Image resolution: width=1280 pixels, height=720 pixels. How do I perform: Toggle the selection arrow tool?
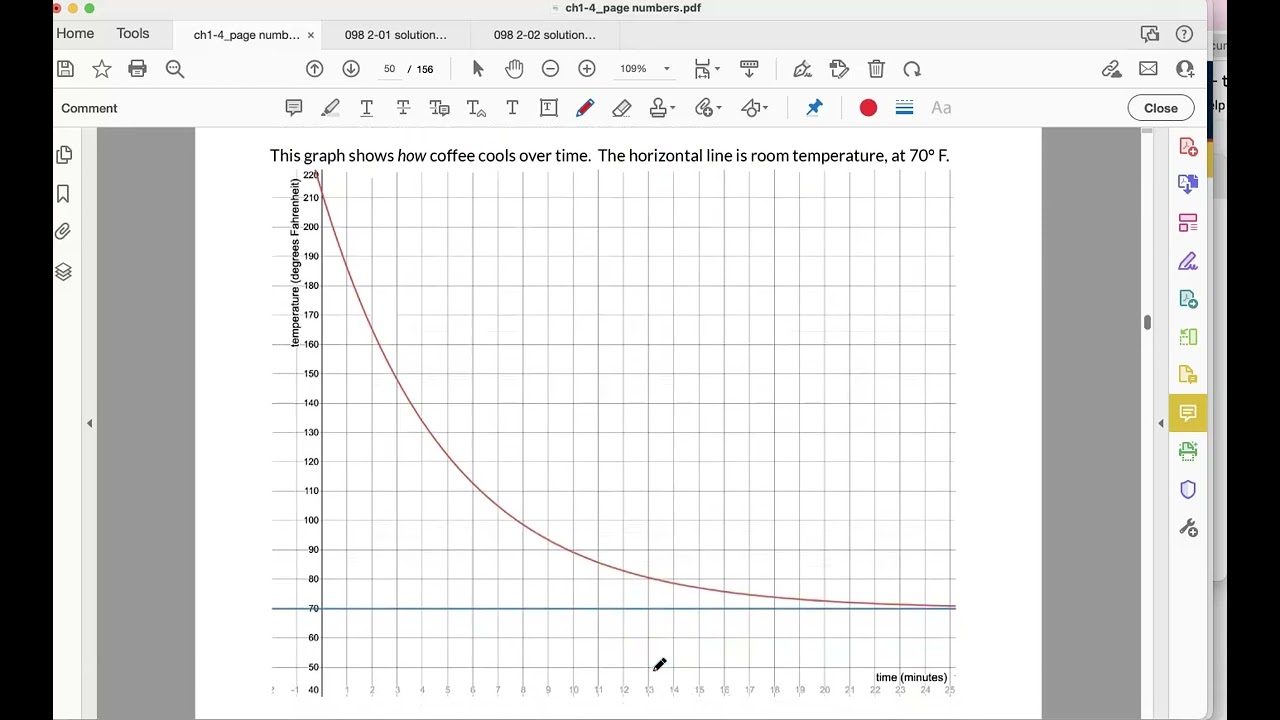click(478, 69)
